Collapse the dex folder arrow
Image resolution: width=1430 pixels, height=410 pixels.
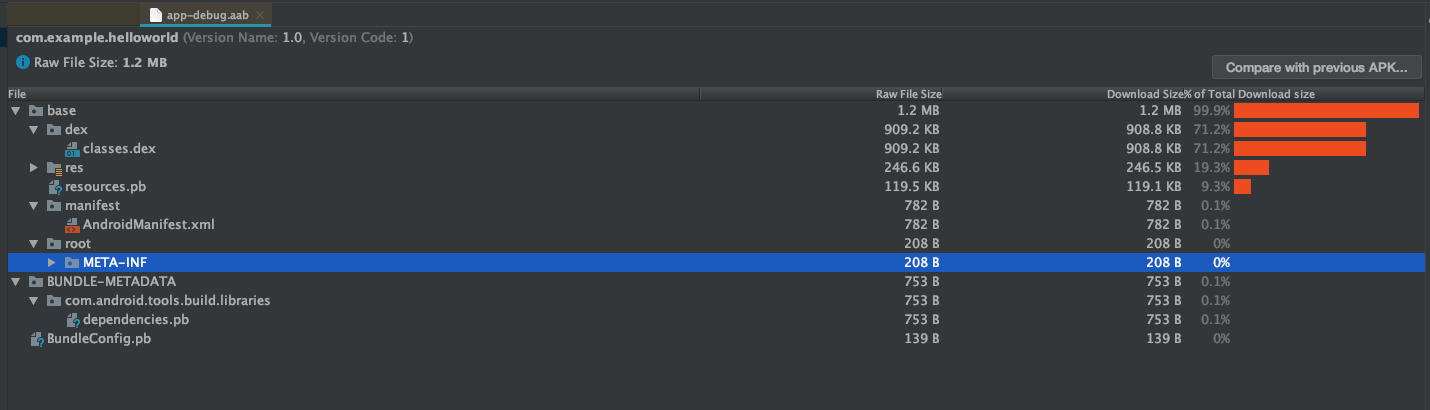34,130
